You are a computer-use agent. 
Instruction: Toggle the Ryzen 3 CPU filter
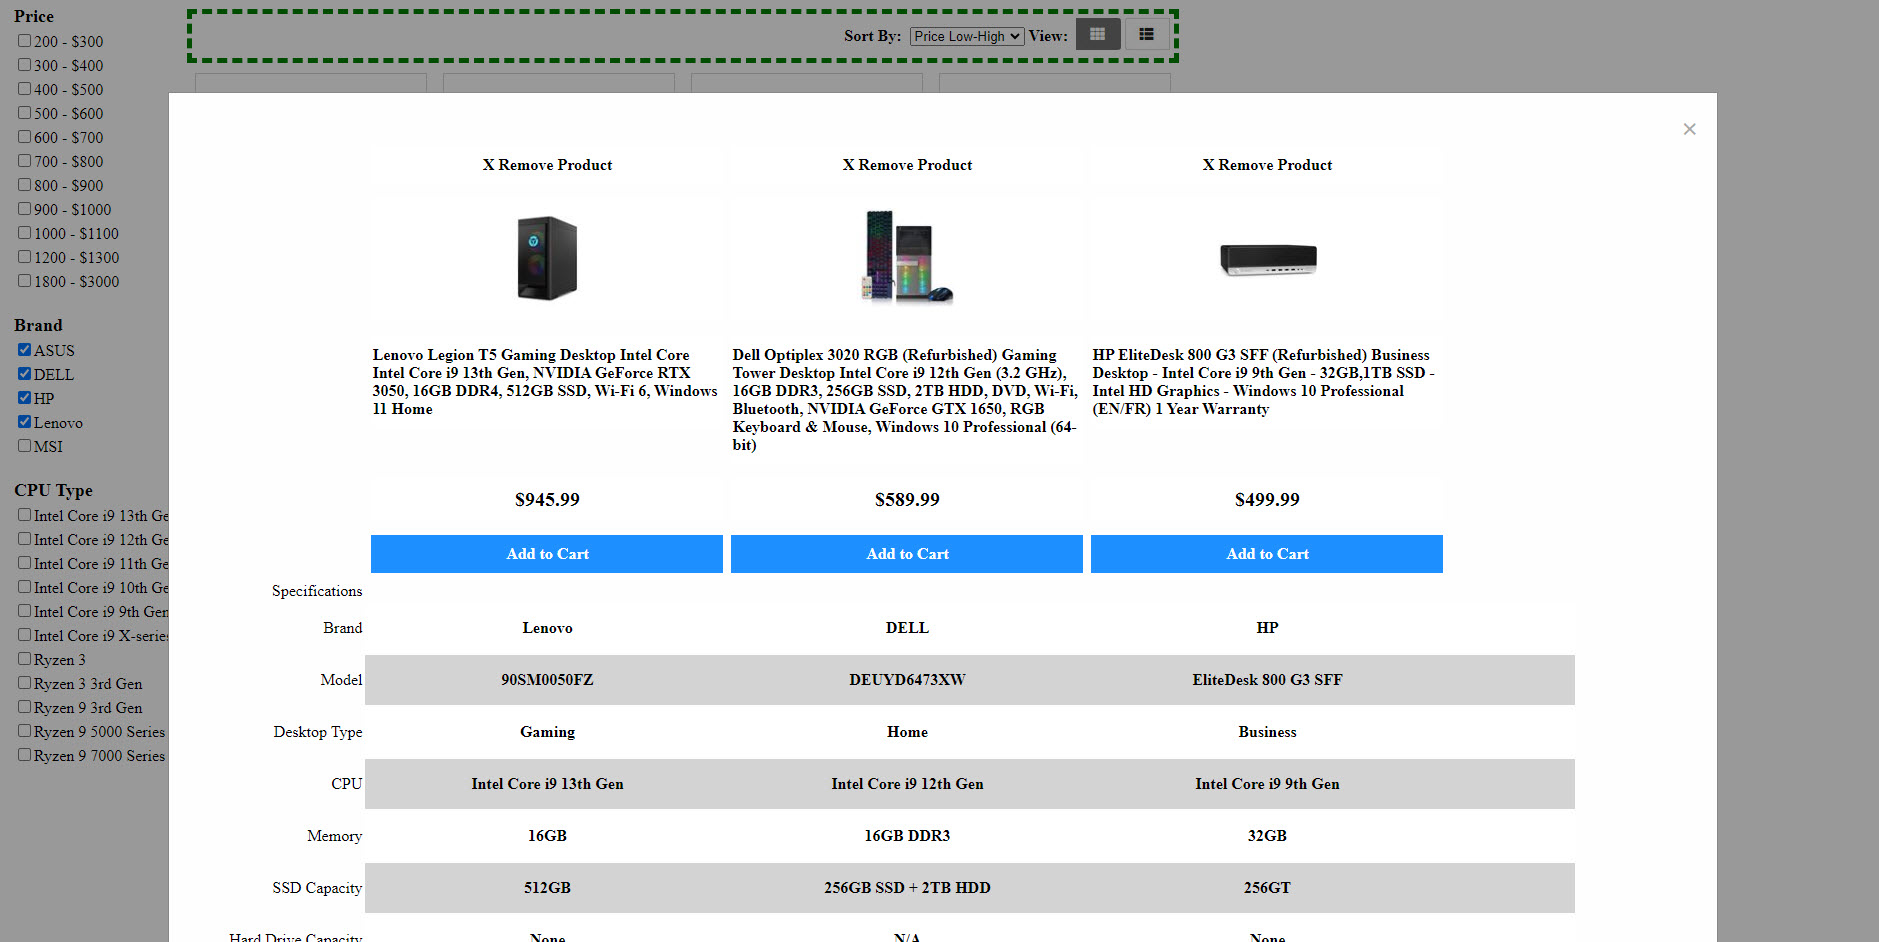point(24,659)
